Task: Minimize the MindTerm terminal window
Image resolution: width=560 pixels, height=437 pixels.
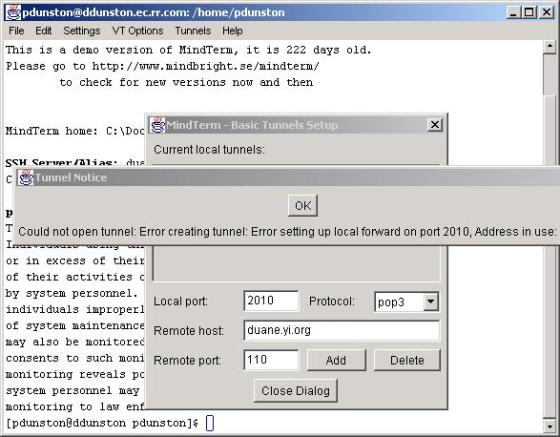Action: click(514, 12)
